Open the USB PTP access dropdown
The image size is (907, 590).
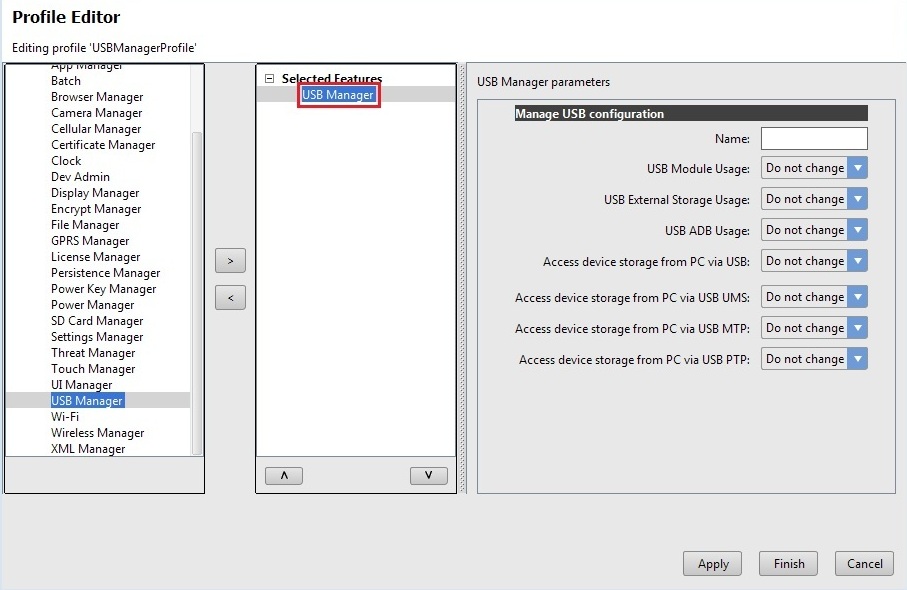pos(857,359)
